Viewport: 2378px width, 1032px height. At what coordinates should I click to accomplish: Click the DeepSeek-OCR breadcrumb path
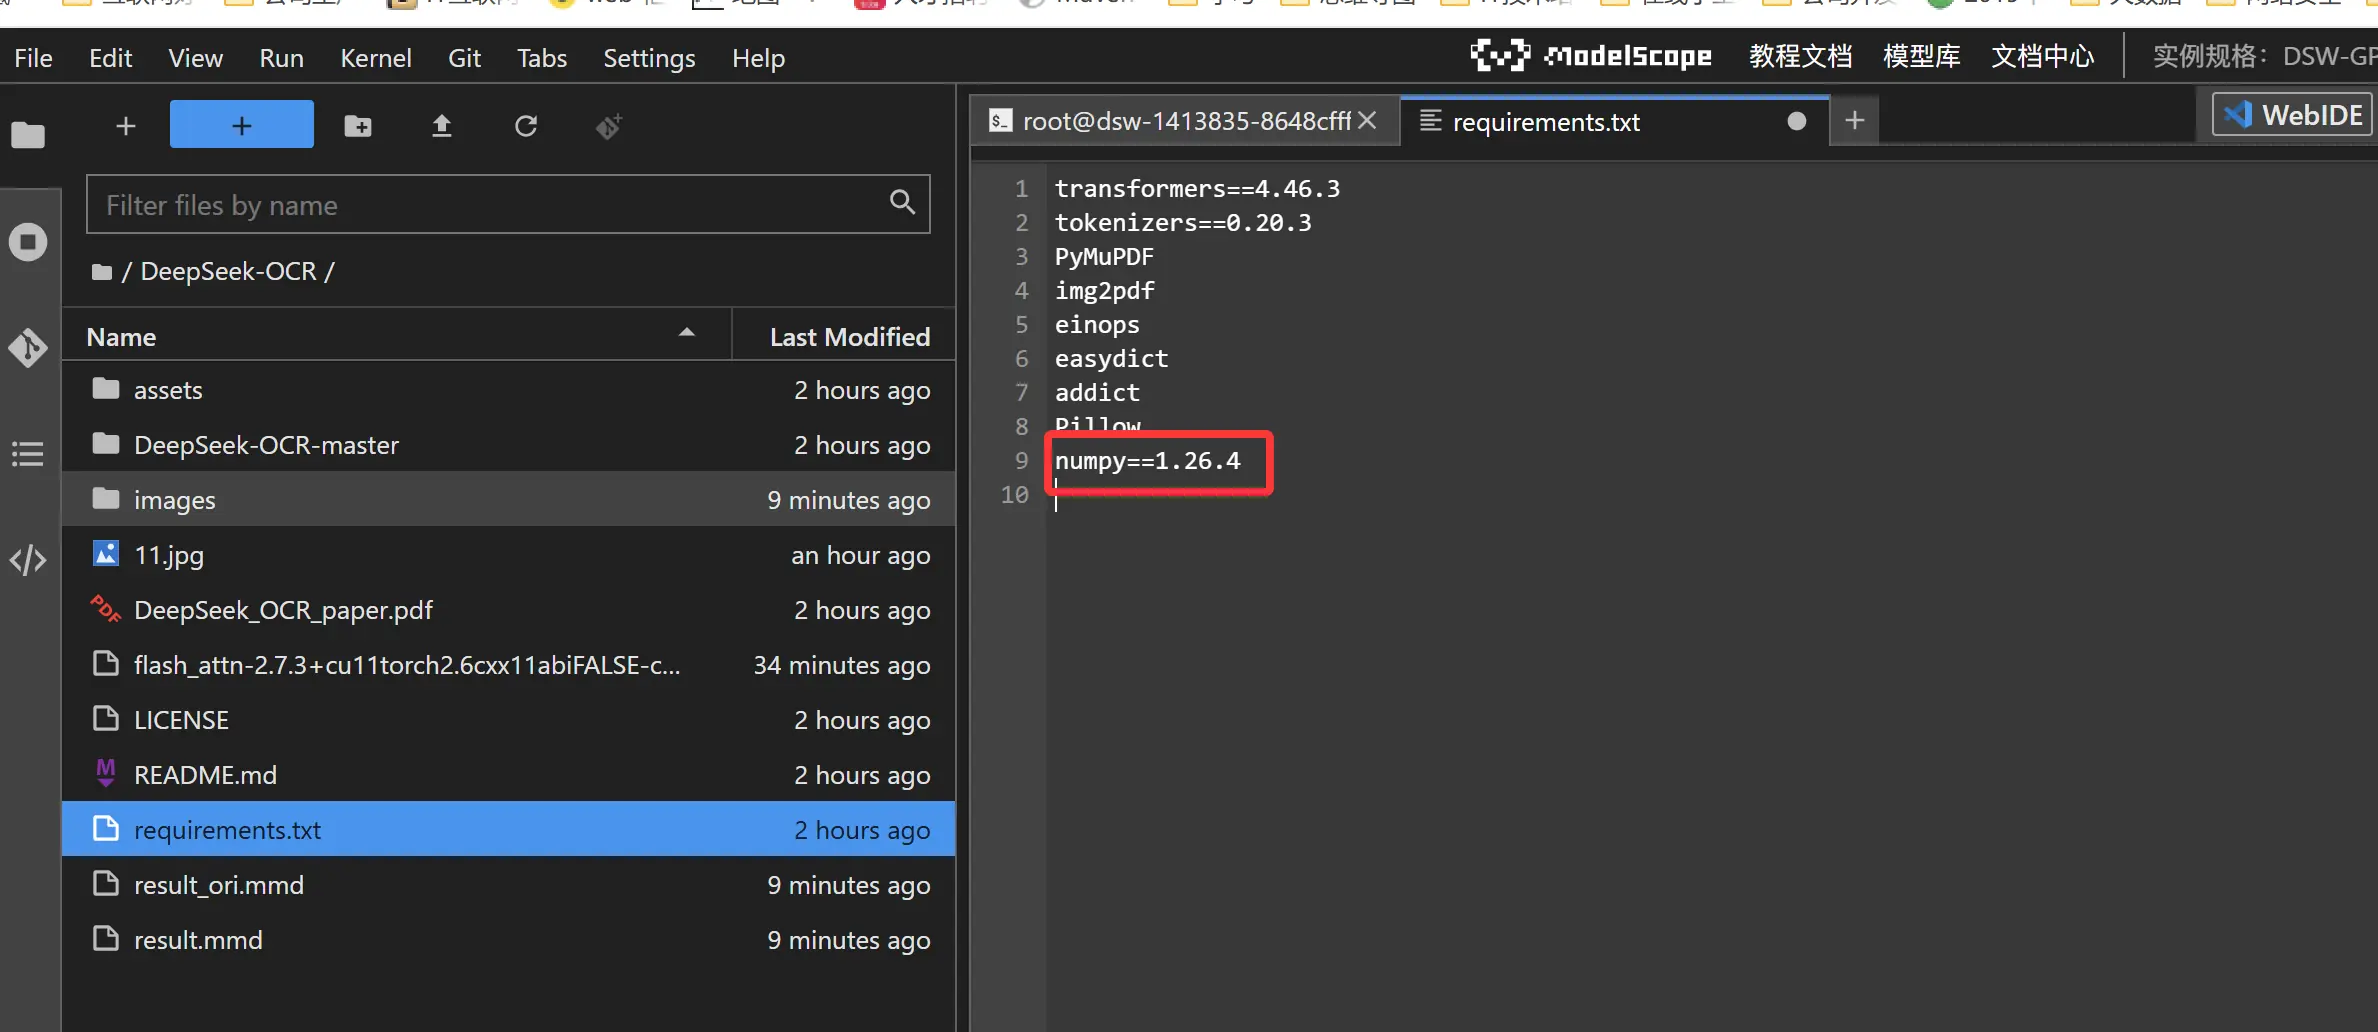228,272
